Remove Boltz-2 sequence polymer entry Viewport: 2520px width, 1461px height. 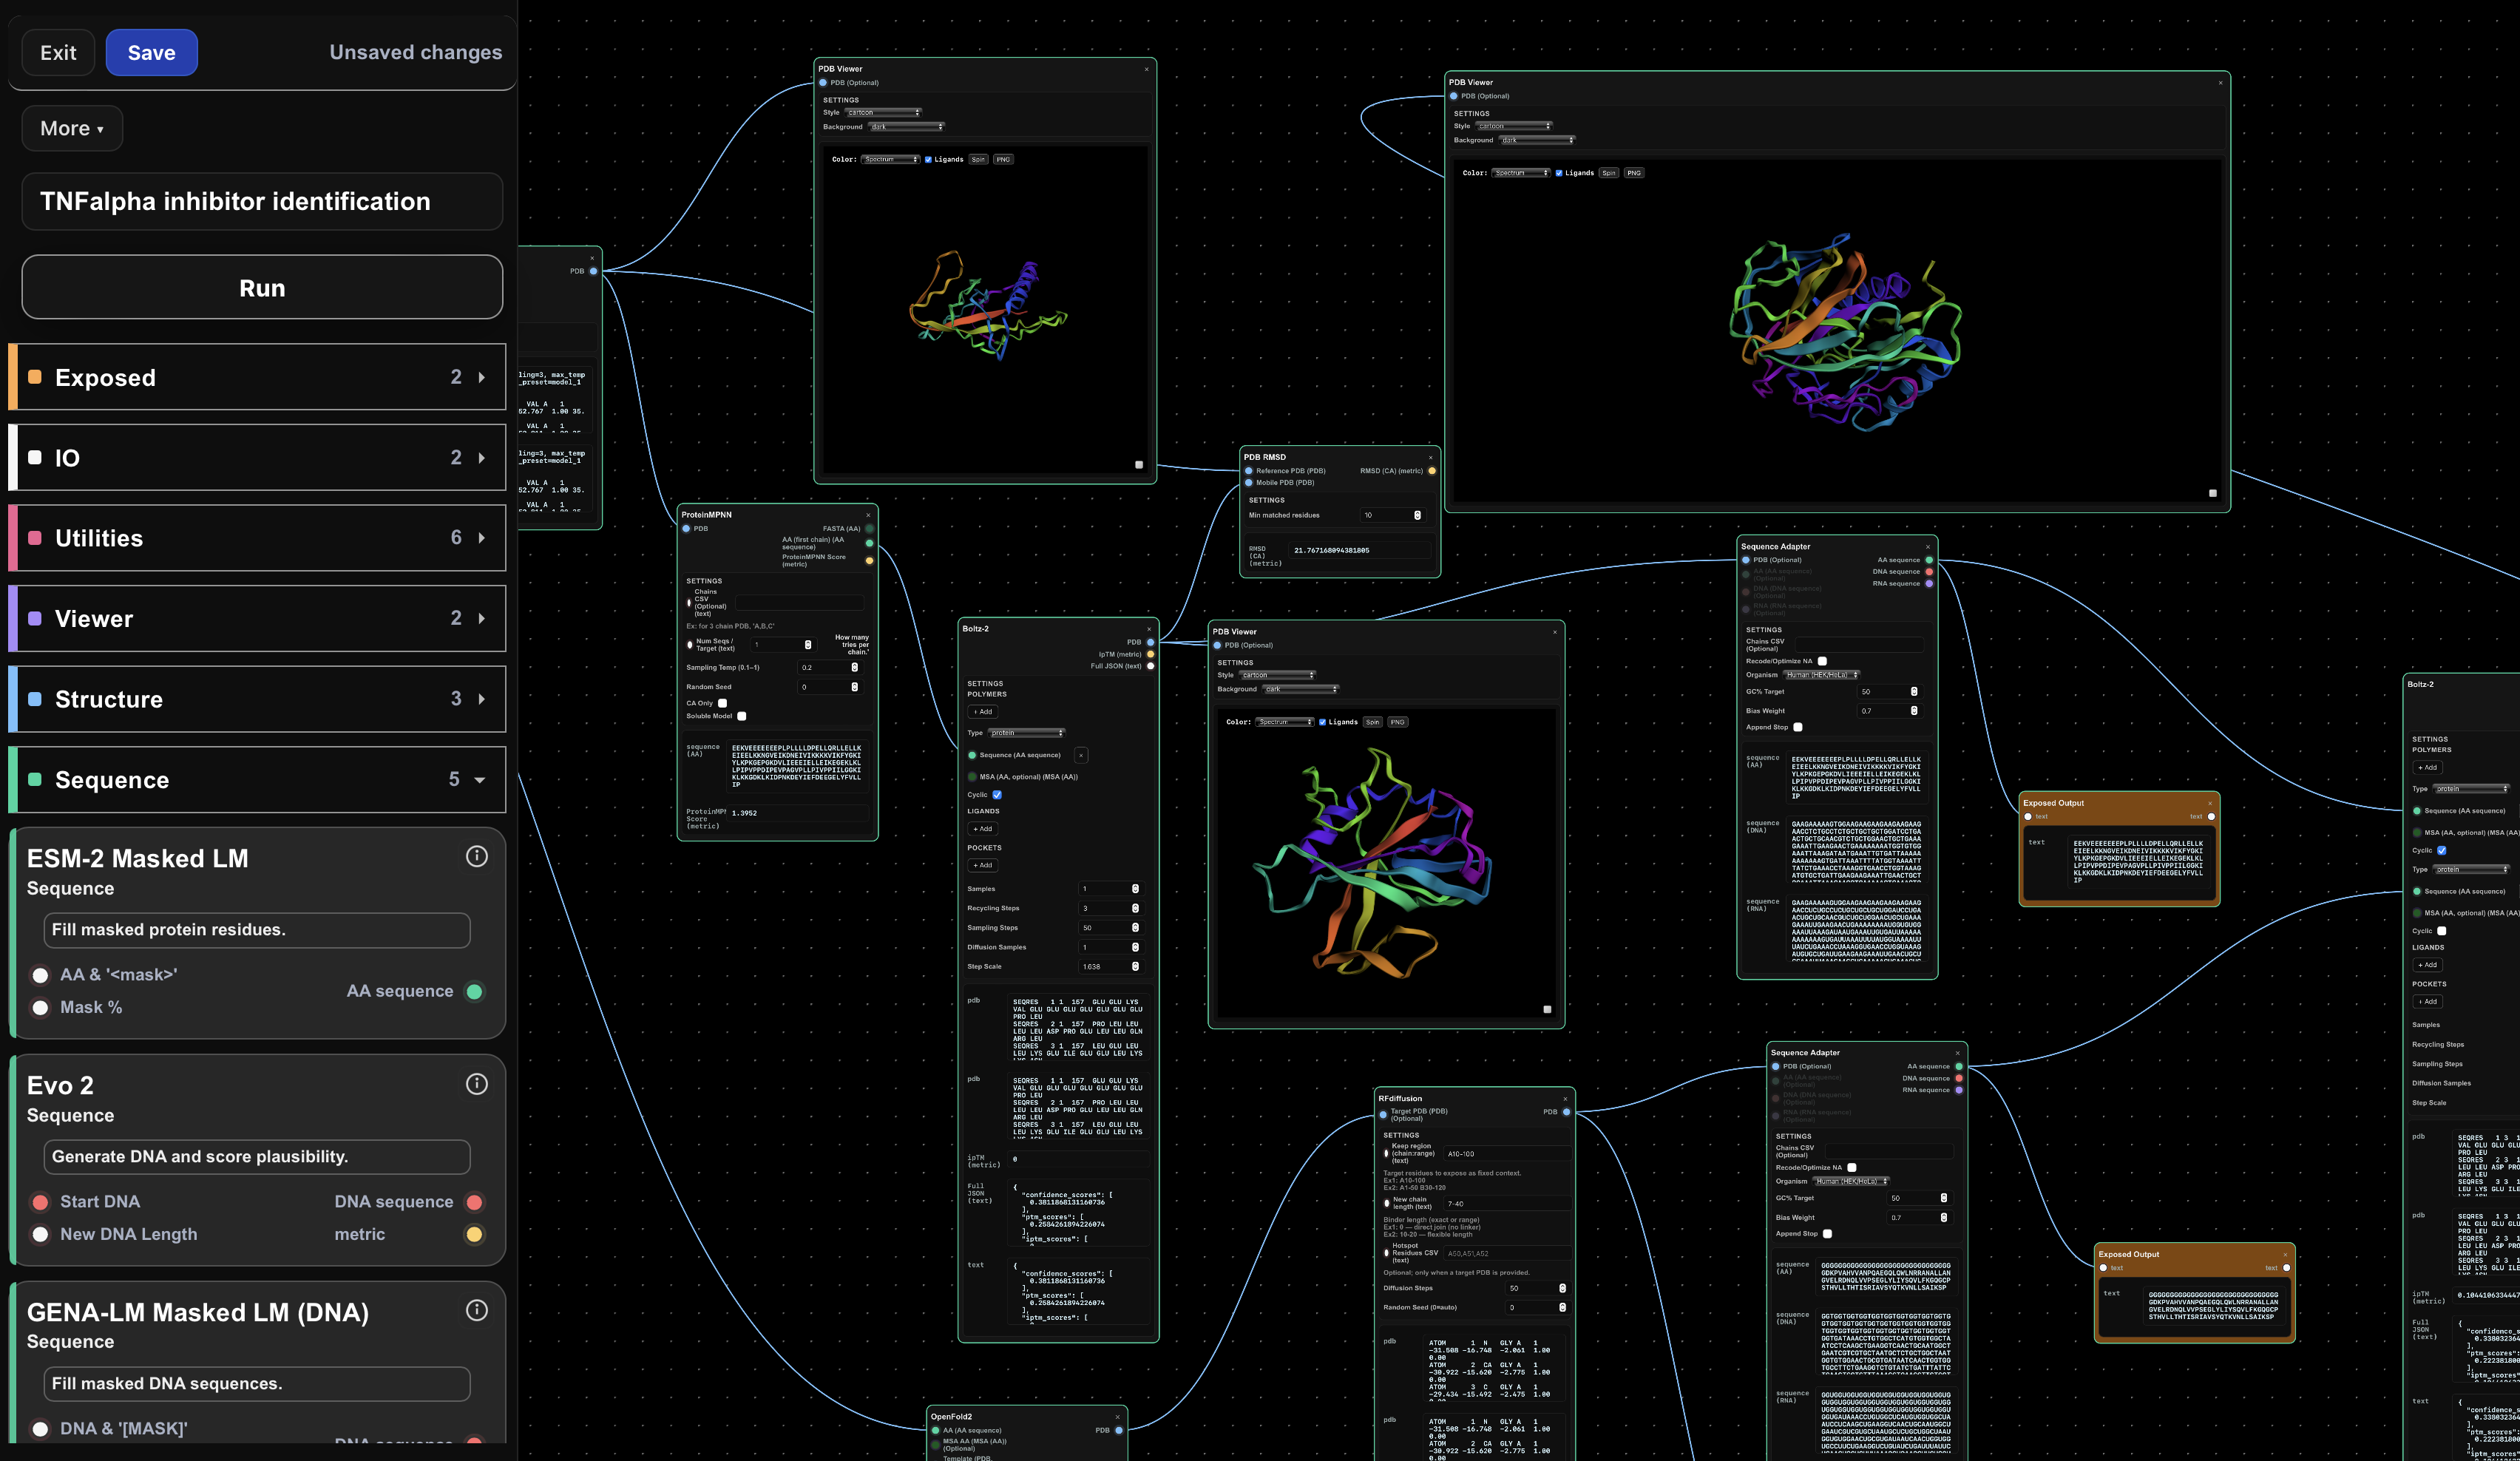tap(1081, 755)
